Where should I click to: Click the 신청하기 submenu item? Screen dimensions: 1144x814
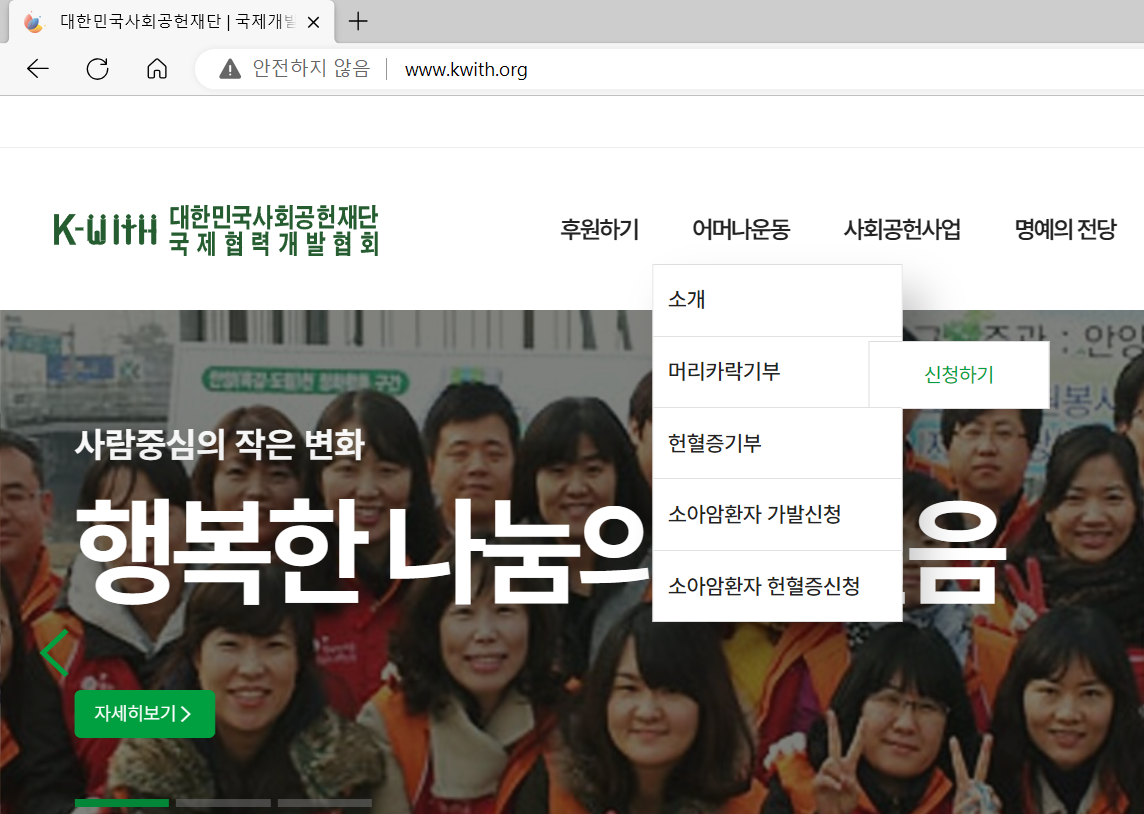click(959, 374)
